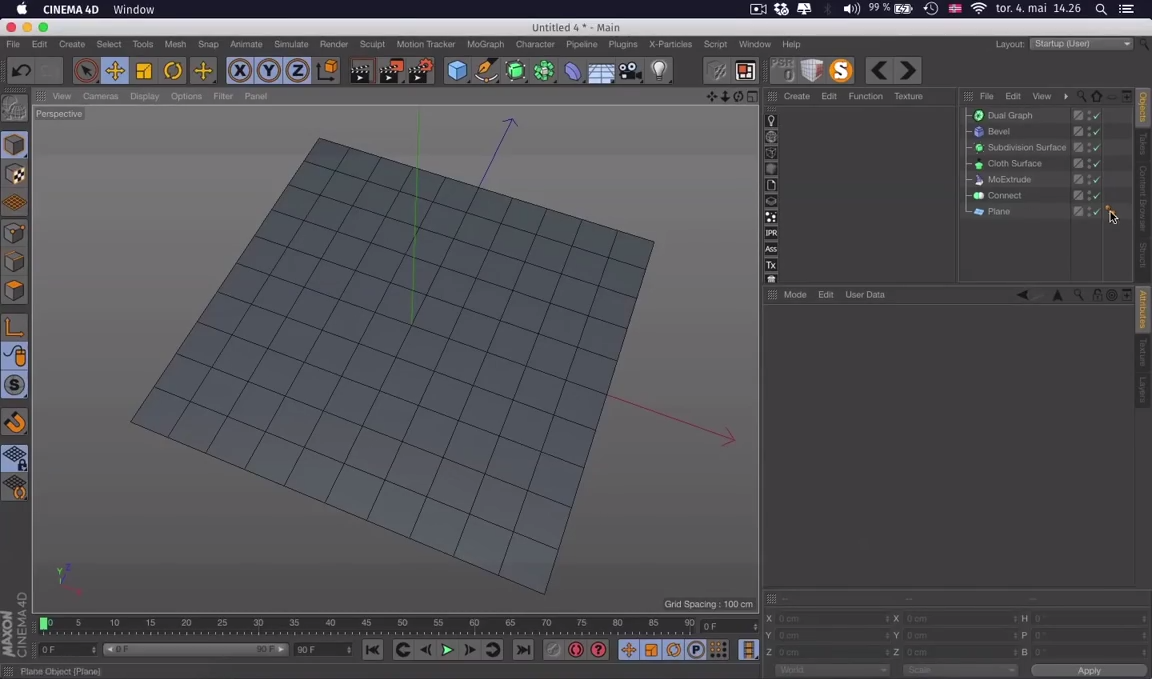The image size is (1152, 679).
Task: Play the animation forward
Action: [447, 650]
